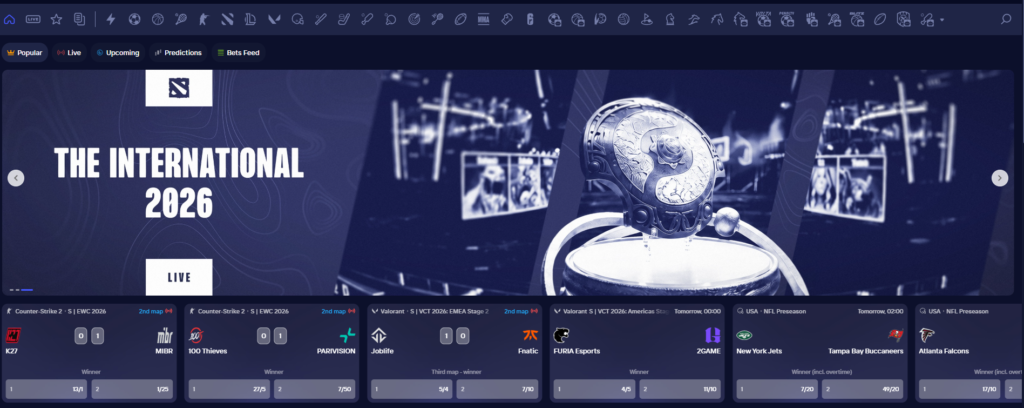
Task: Open the search magnifier icon
Action: coord(1006,20)
